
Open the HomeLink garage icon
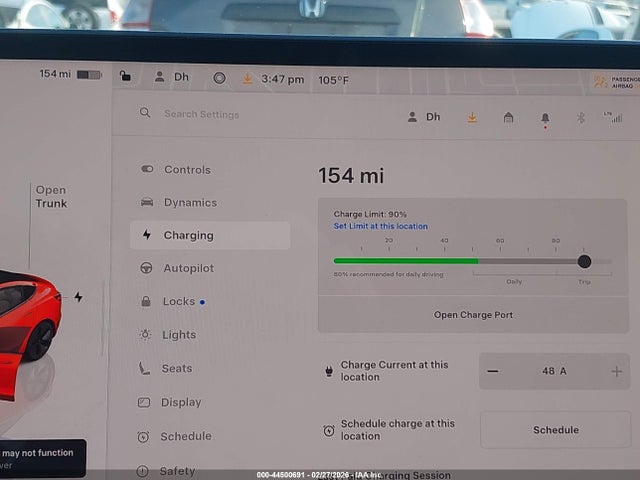pos(508,118)
